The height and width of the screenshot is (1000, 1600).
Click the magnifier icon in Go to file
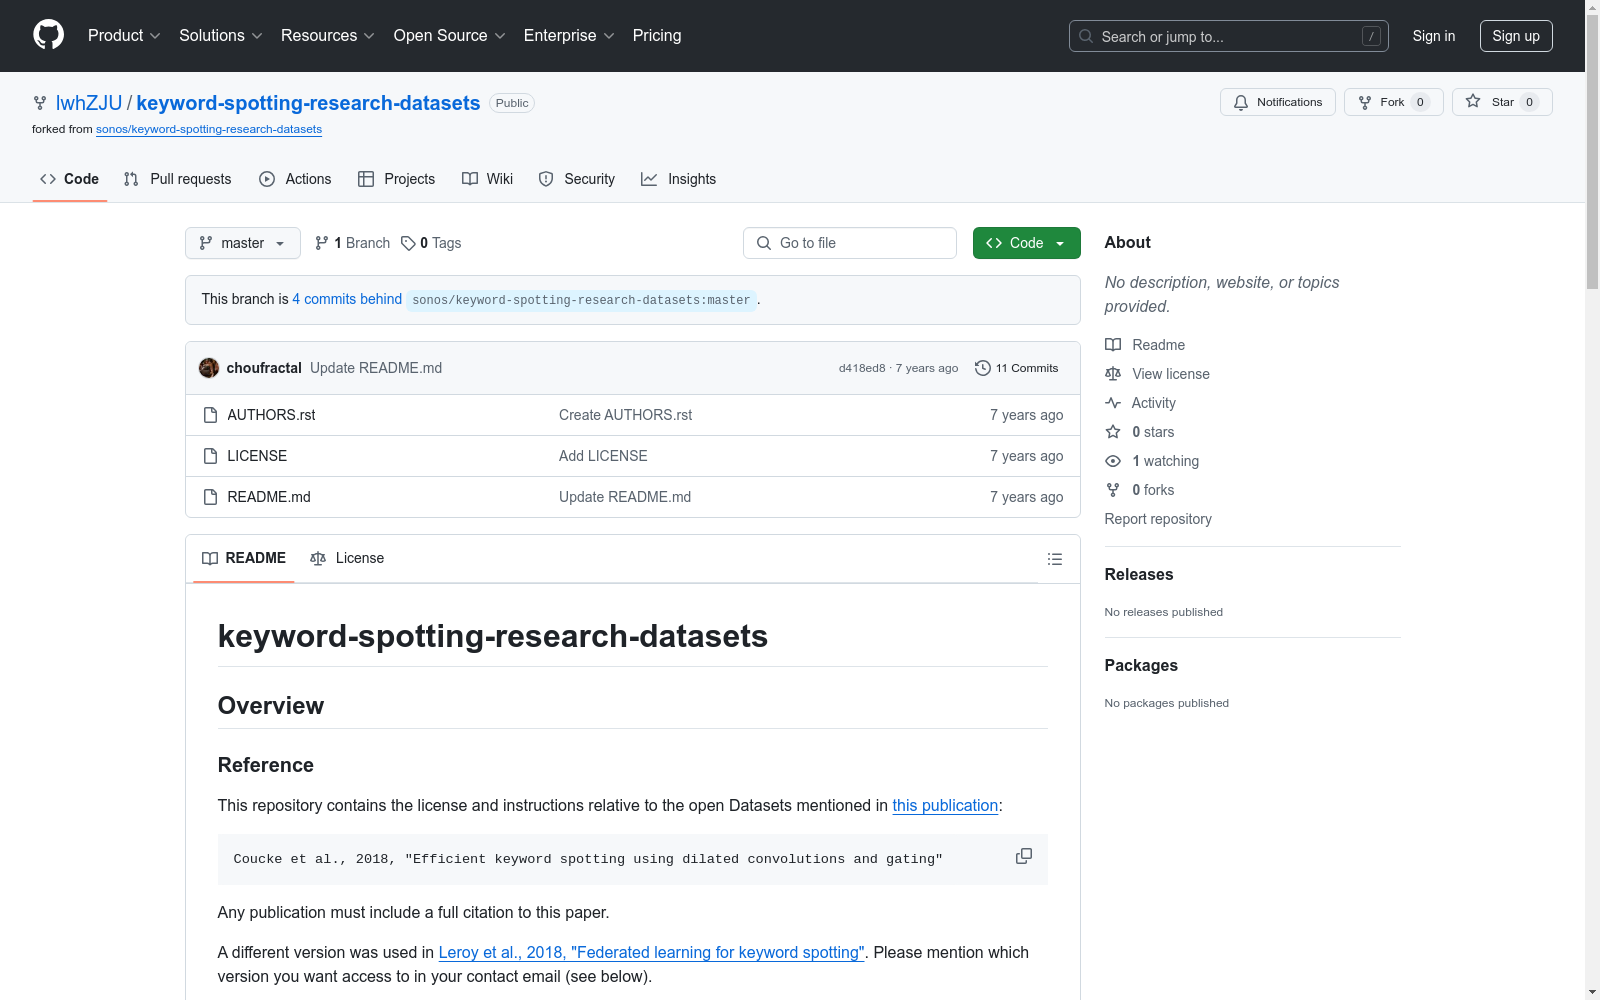coord(764,243)
